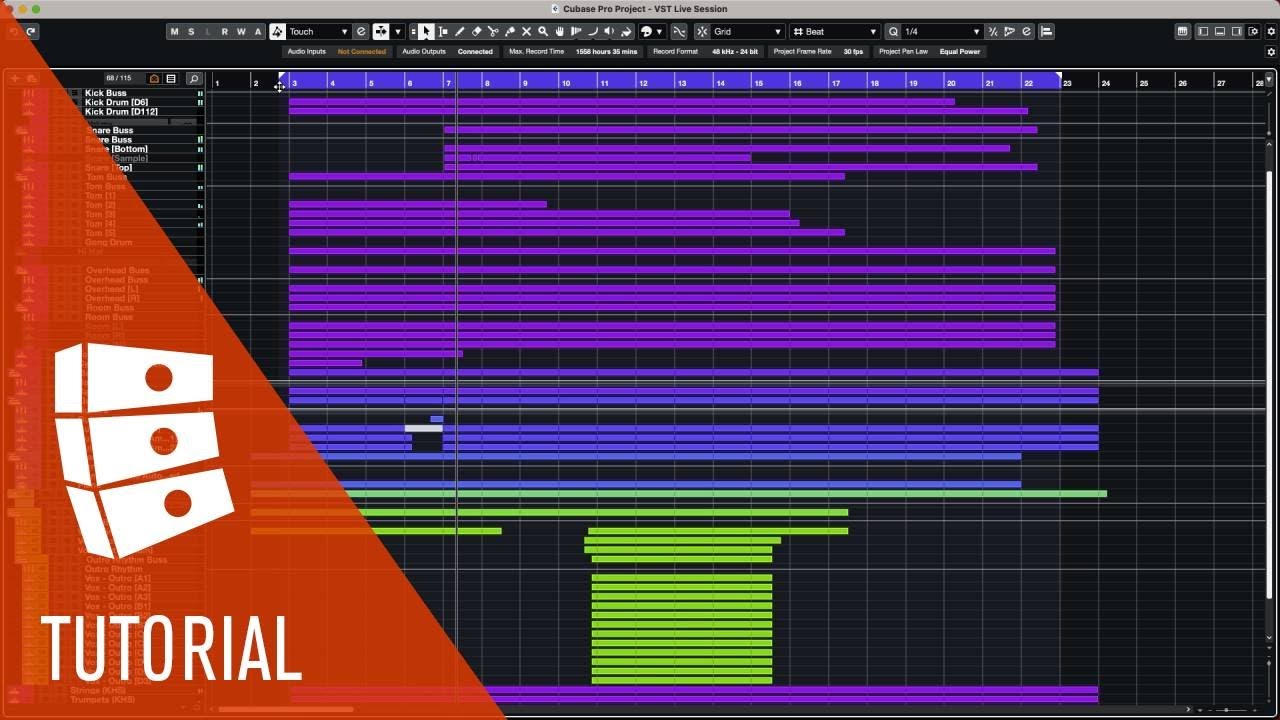Open toolbar setup gear icon
The height and width of the screenshot is (720, 1280).
(1271, 32)
